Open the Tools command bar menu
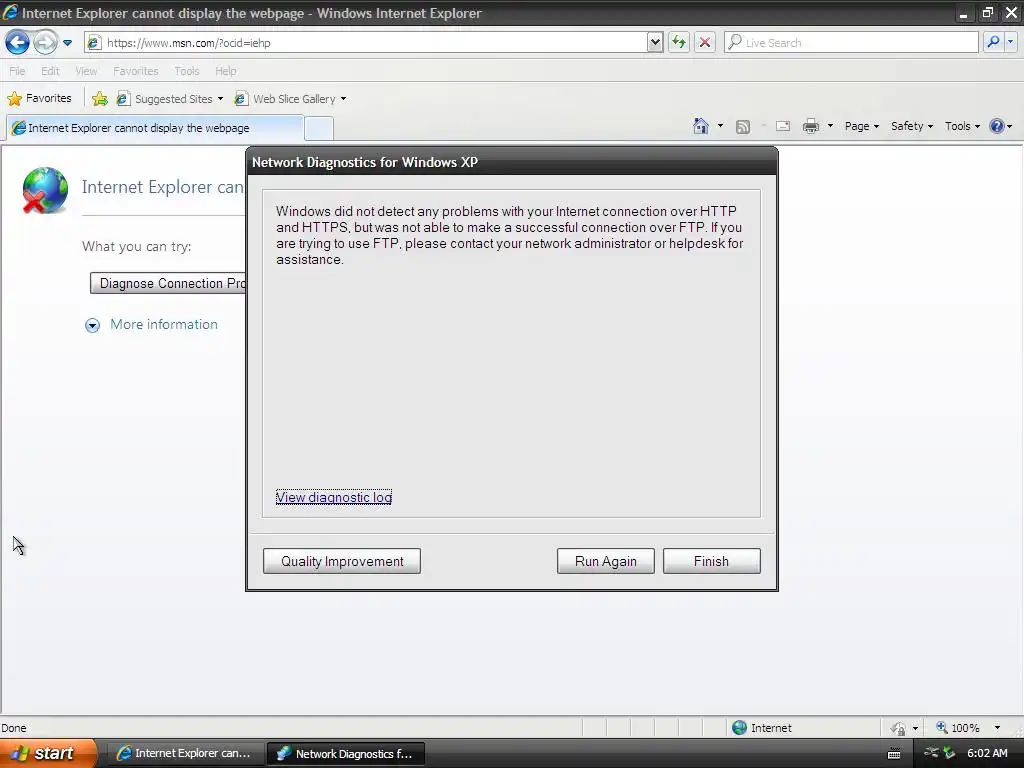 click(x=962, y=126)
